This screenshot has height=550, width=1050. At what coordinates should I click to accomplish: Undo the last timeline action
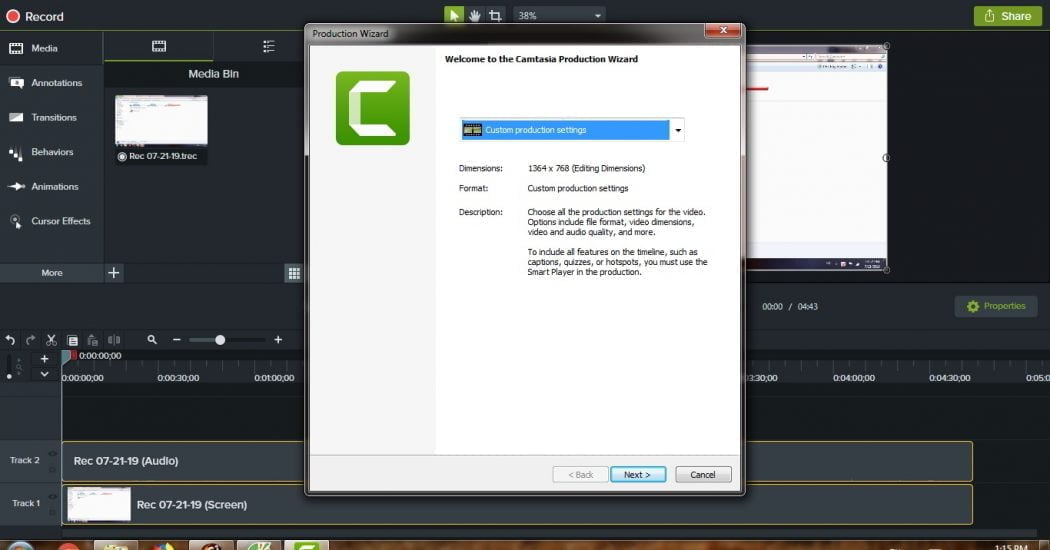10,340
